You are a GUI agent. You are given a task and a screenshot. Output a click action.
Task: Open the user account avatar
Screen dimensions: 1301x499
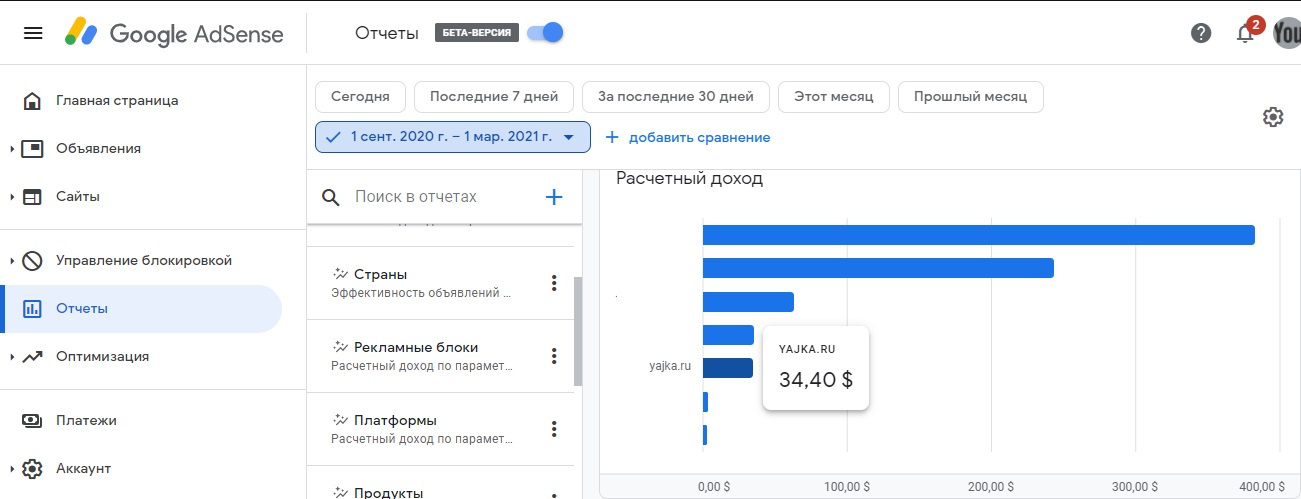pos(1286,33)
